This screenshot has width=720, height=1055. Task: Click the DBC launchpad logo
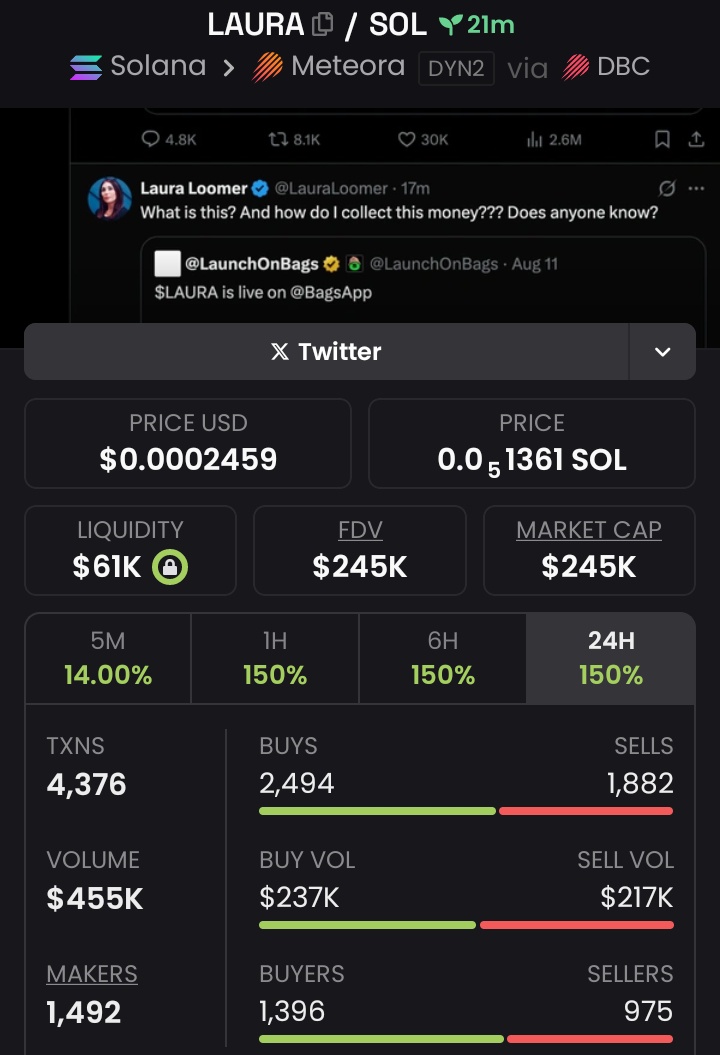[575, 67]
